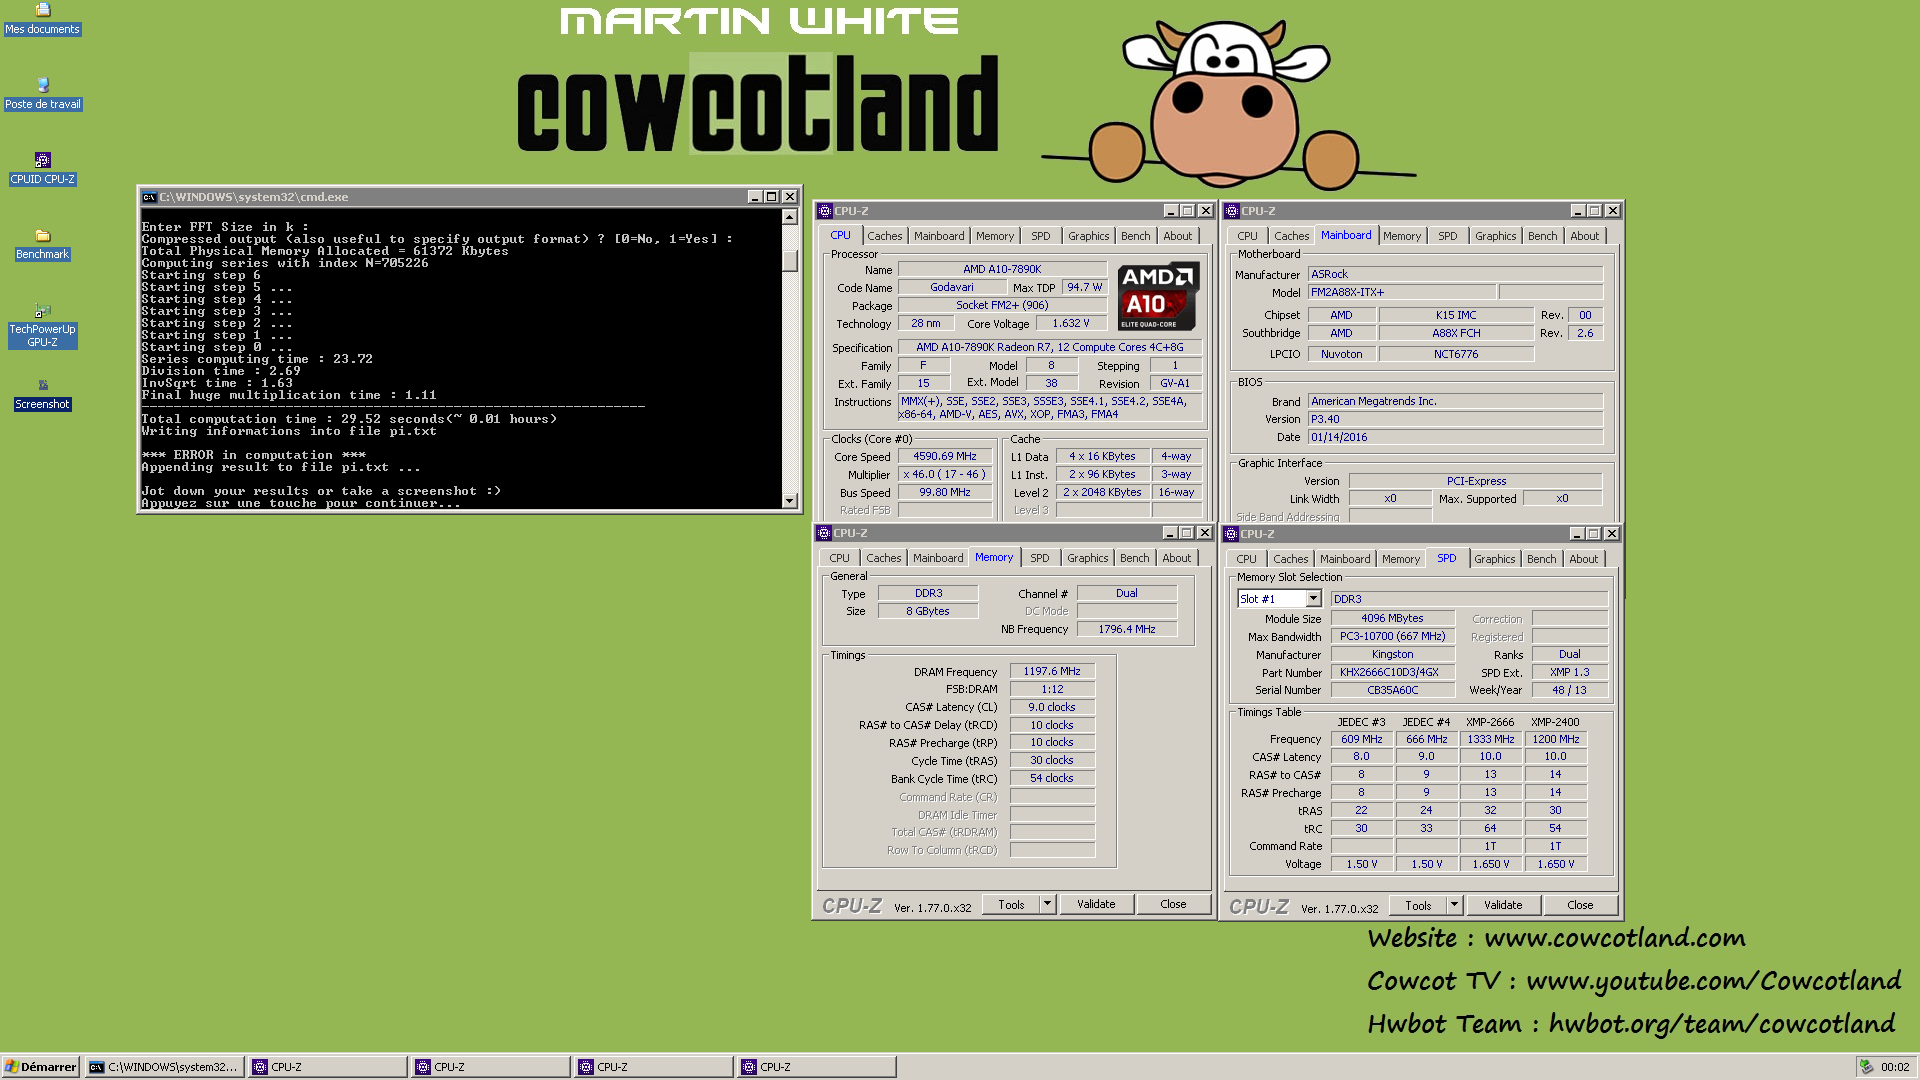Click cmd window scrollbar down arrow
Viewport: 1920px width, 1080px height.
pos(790,500)
